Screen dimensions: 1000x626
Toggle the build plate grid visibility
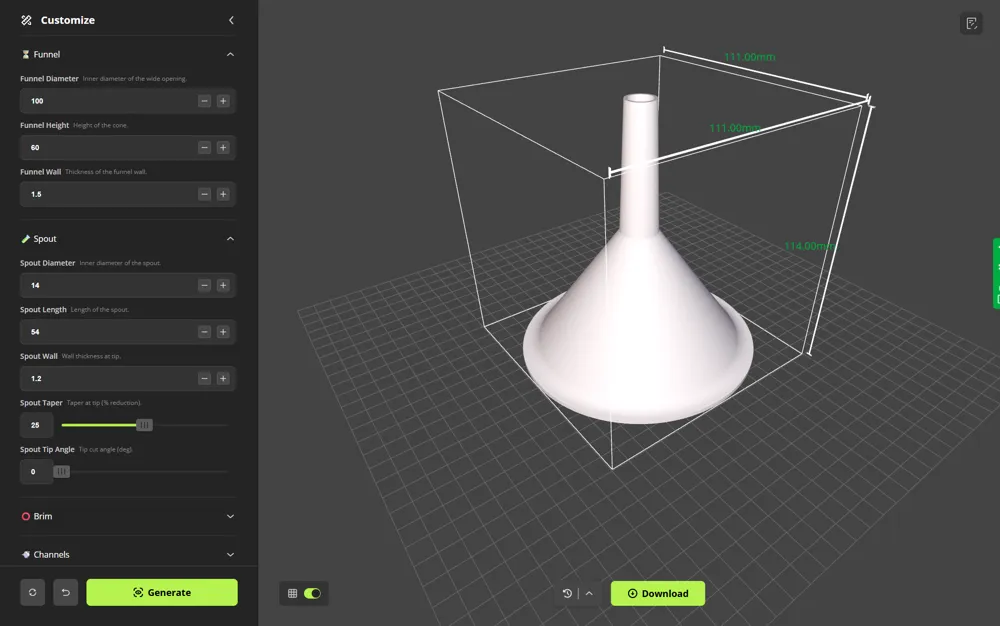pyautogui.click(x=313, y=593)
